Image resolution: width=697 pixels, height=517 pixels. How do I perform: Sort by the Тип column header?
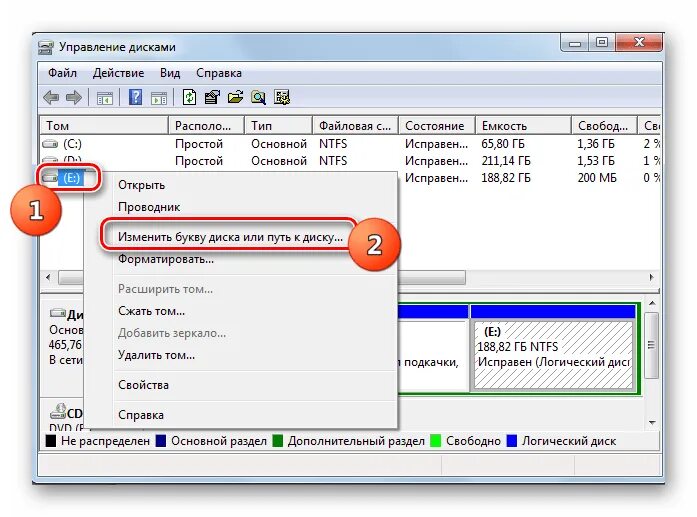tap(278, 125)
